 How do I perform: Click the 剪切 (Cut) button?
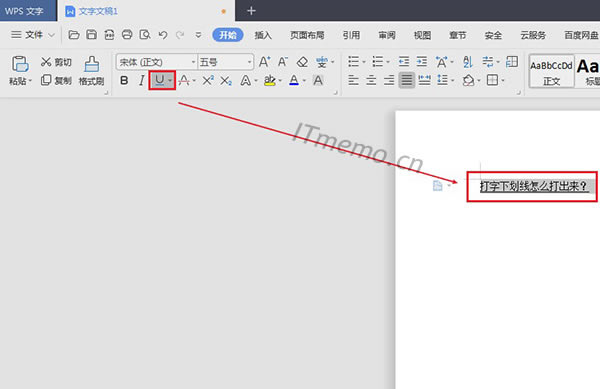click(x=56, y=62)
